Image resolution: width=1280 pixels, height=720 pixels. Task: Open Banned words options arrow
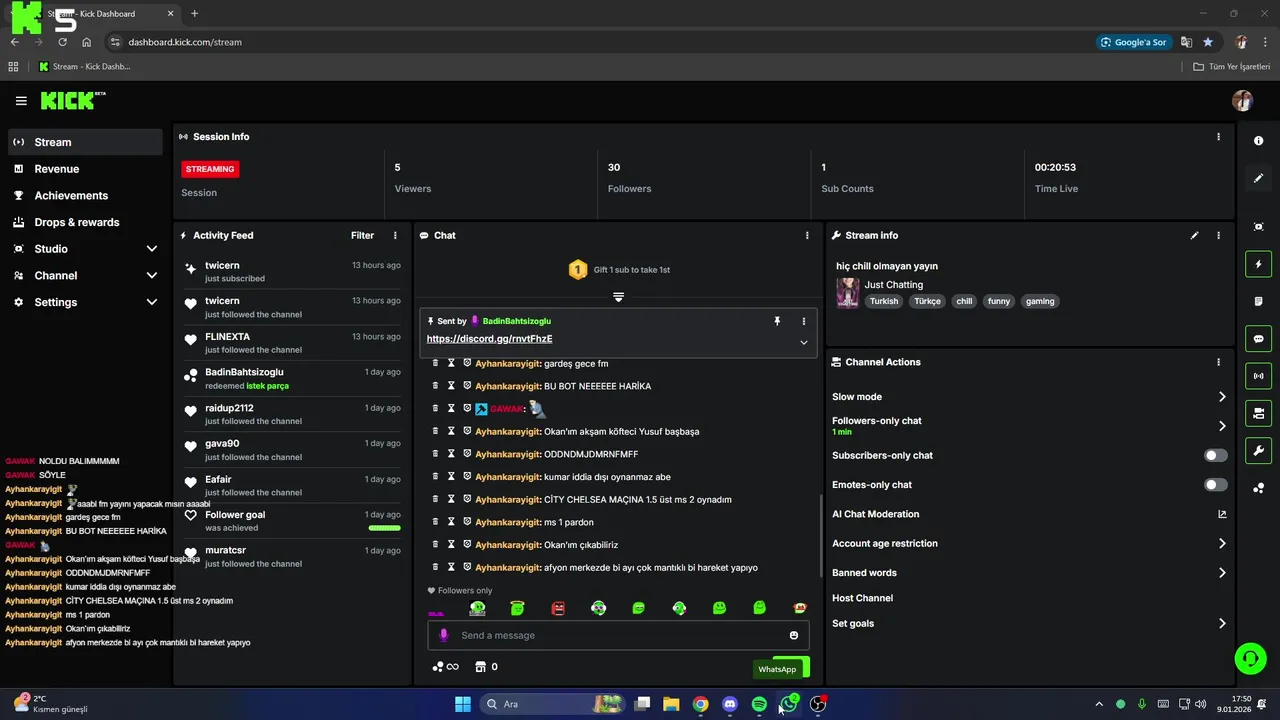(1222, 573)
